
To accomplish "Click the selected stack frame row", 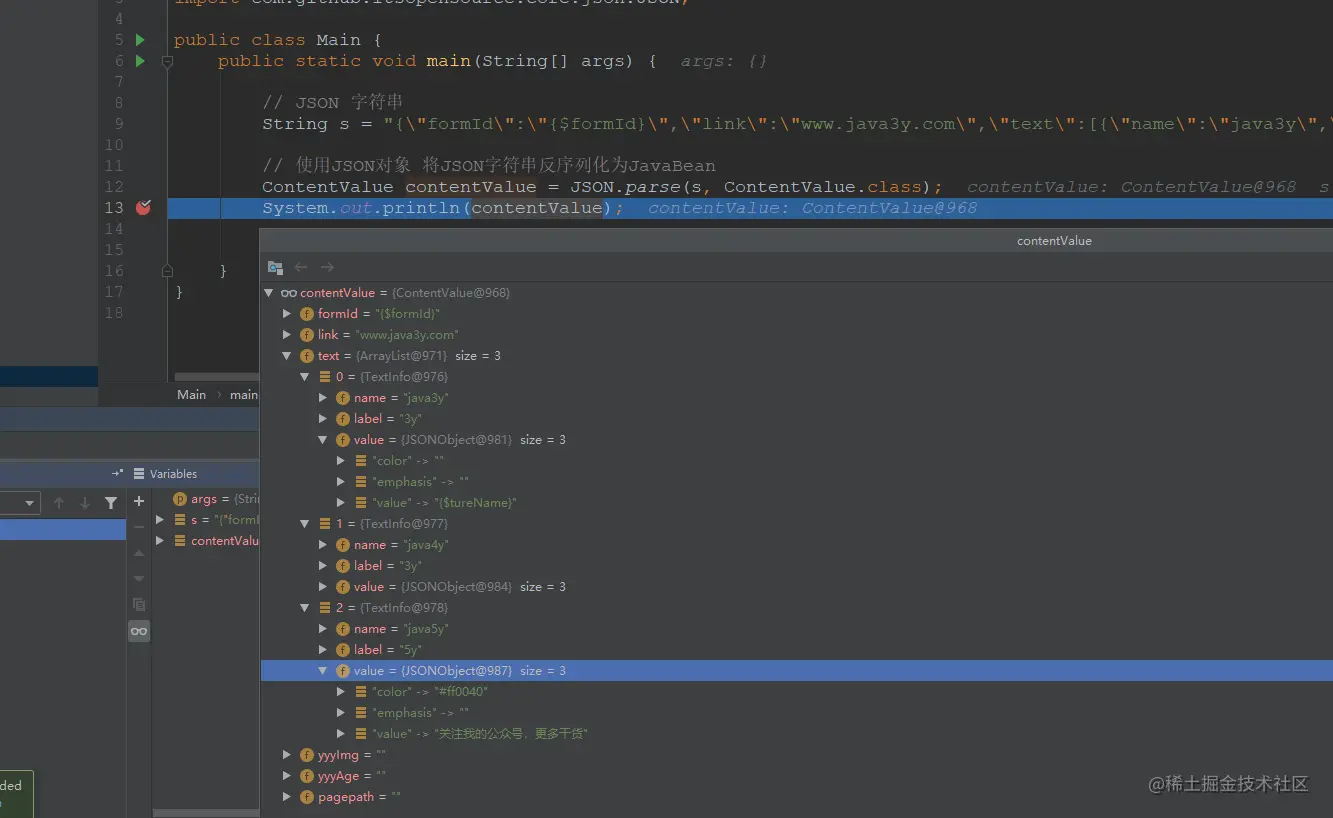I will 63,530.
